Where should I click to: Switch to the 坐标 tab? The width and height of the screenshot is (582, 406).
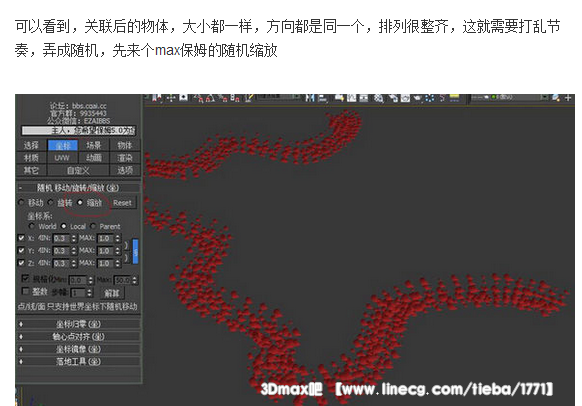pos(63,145)
